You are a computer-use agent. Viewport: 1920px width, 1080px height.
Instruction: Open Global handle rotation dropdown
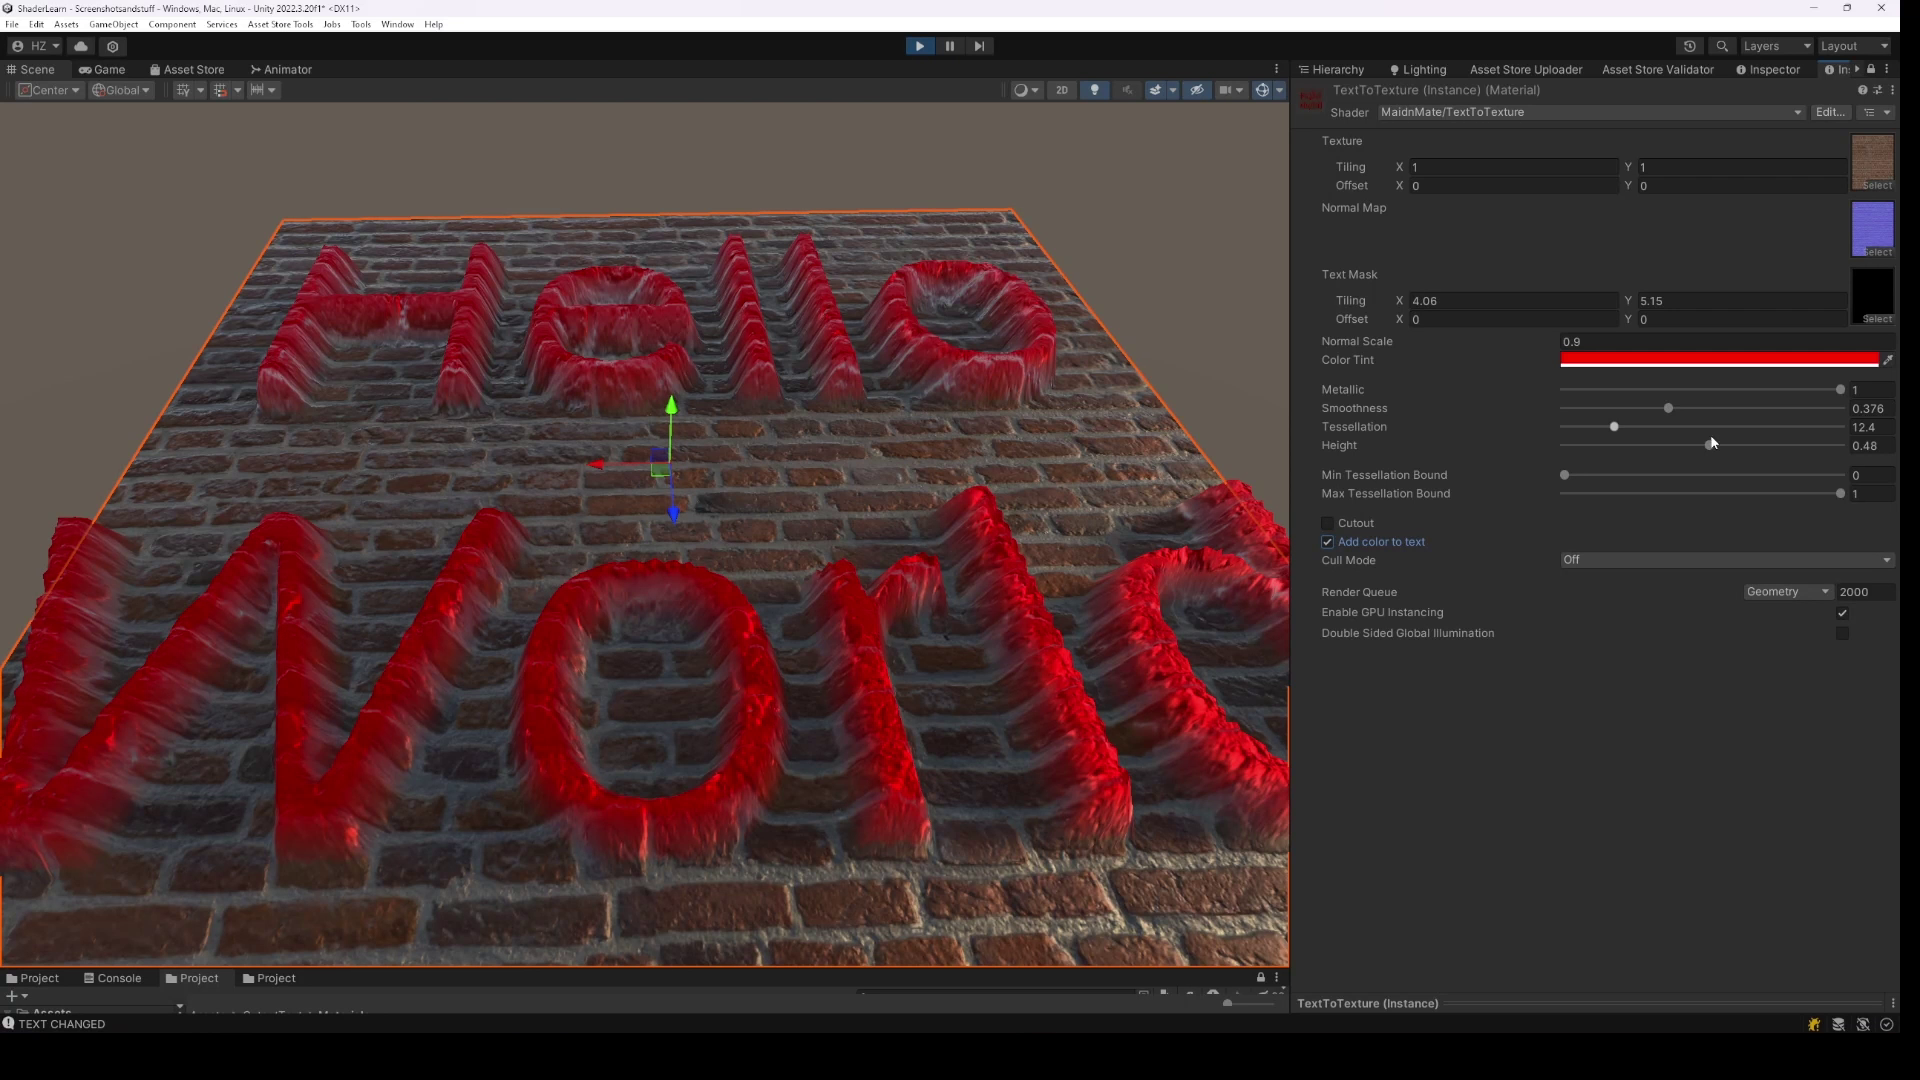(120, 90)
